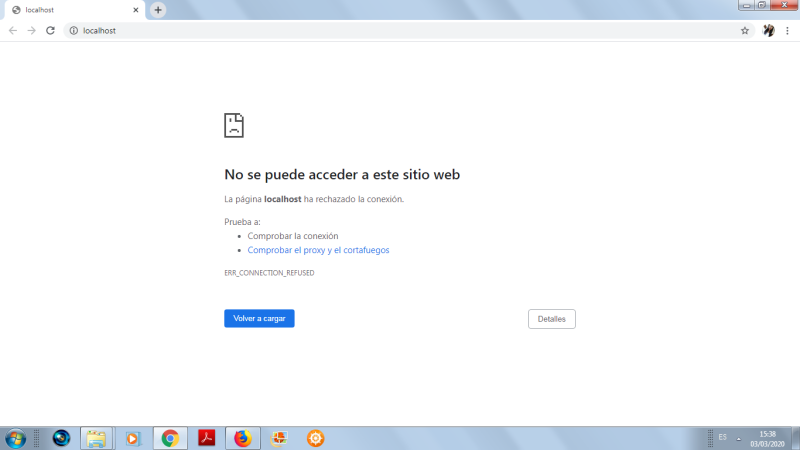The image size is (800, 450).
Task: Select the localhost tab
Action: point(74,10)
